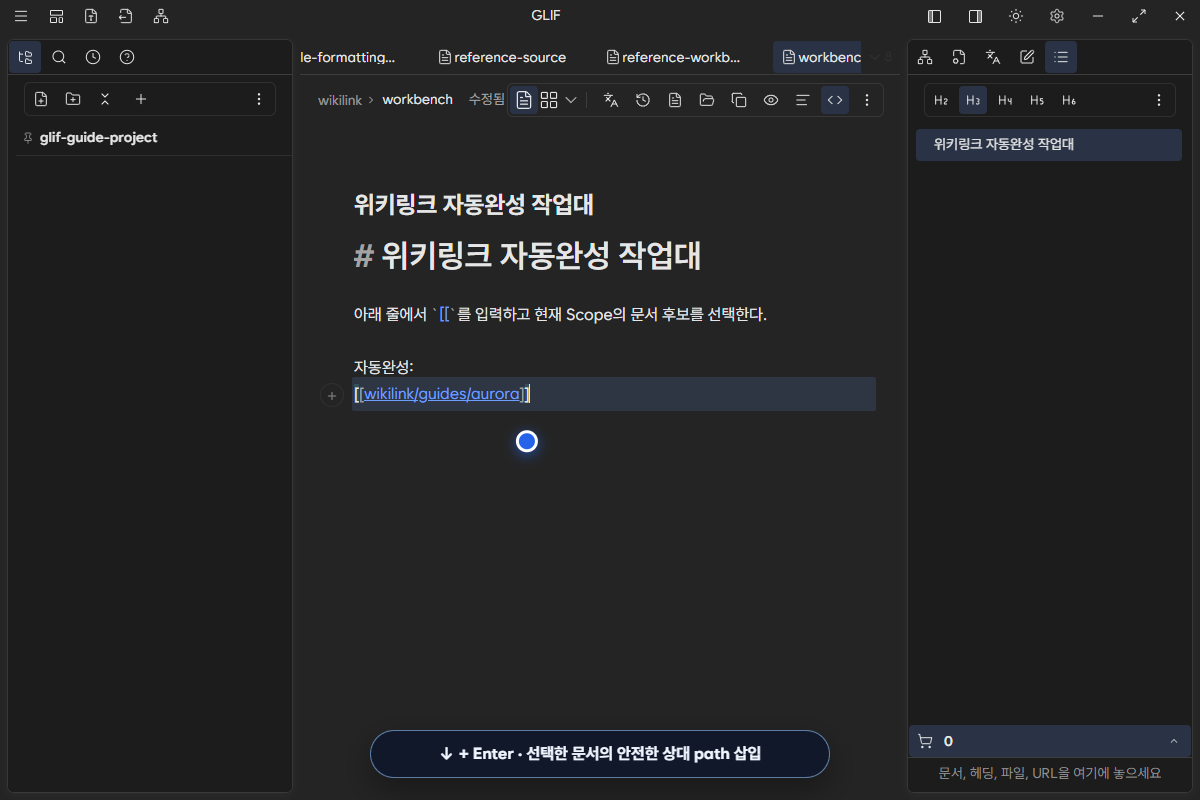Click the text alignment lines icon
Screen dimensions: 1200x800
click(802, 100)
